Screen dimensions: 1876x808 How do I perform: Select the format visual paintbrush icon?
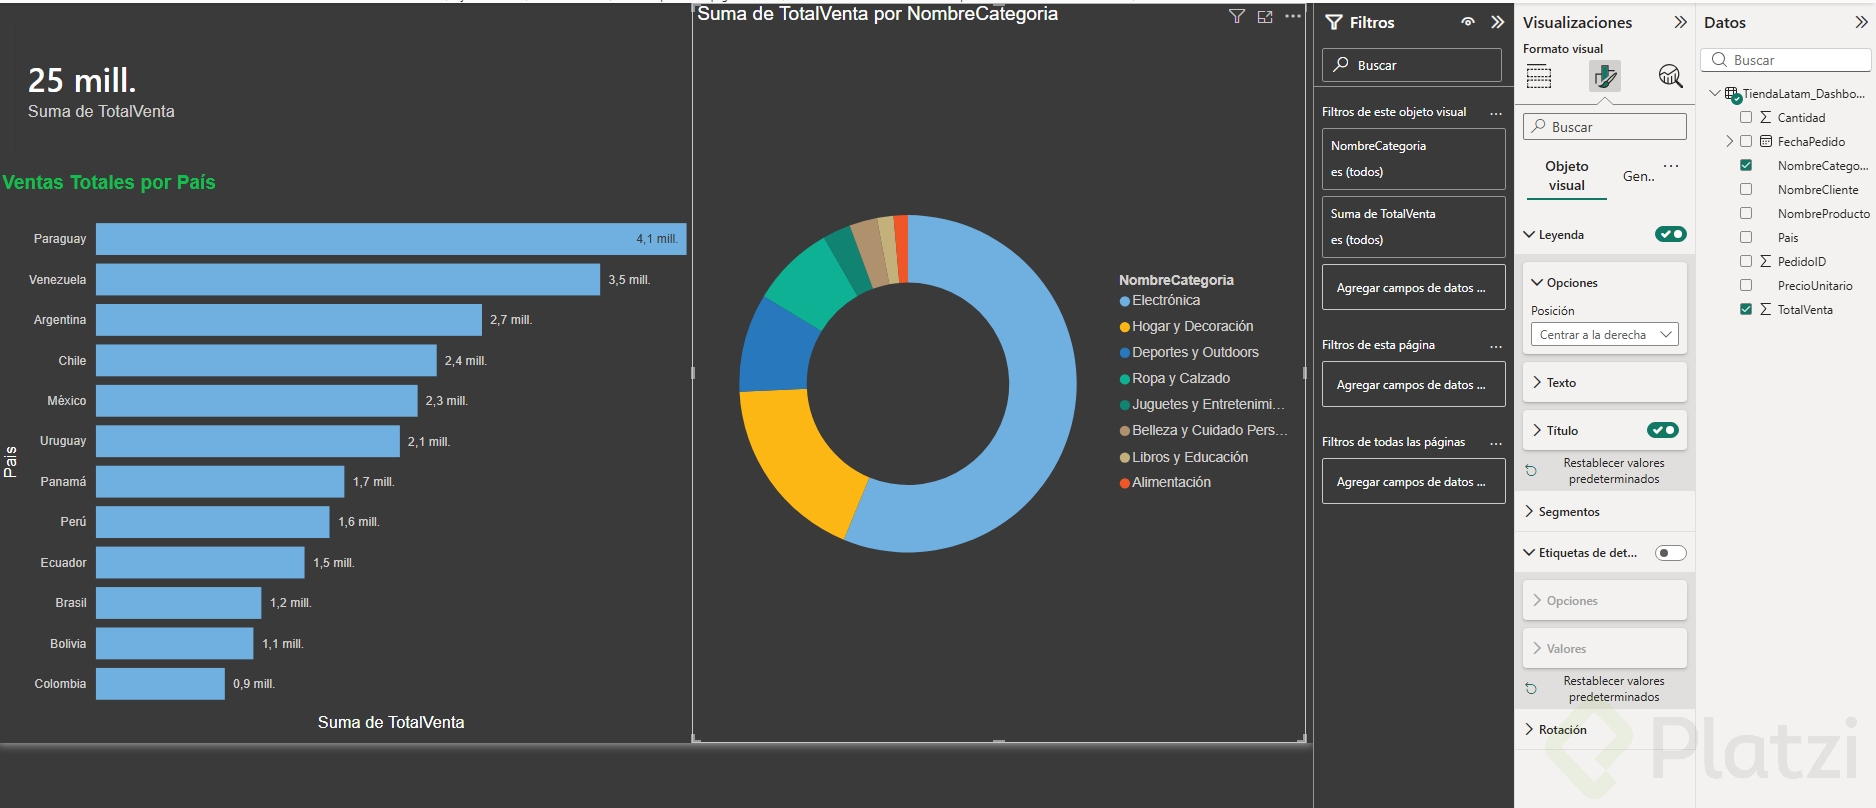1605,76
